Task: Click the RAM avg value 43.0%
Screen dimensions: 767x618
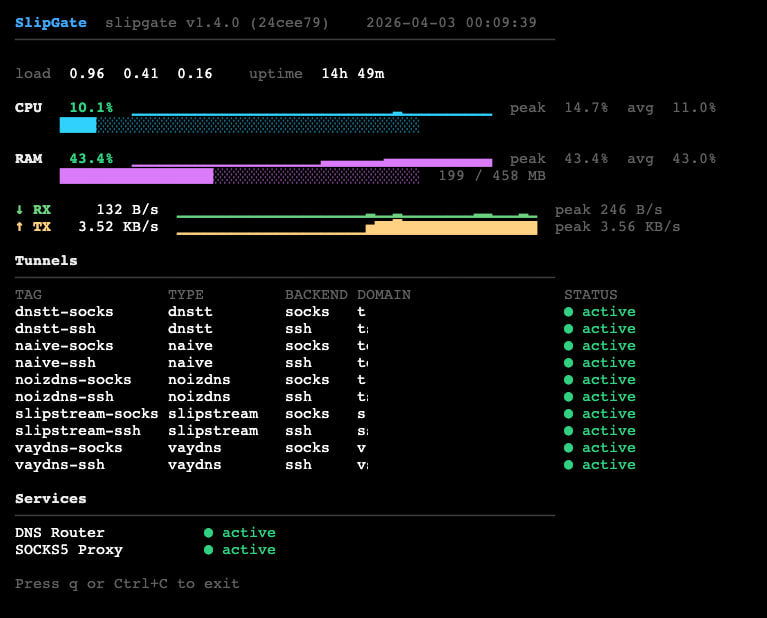Action: pyautogui.click(x=694, y=159)
